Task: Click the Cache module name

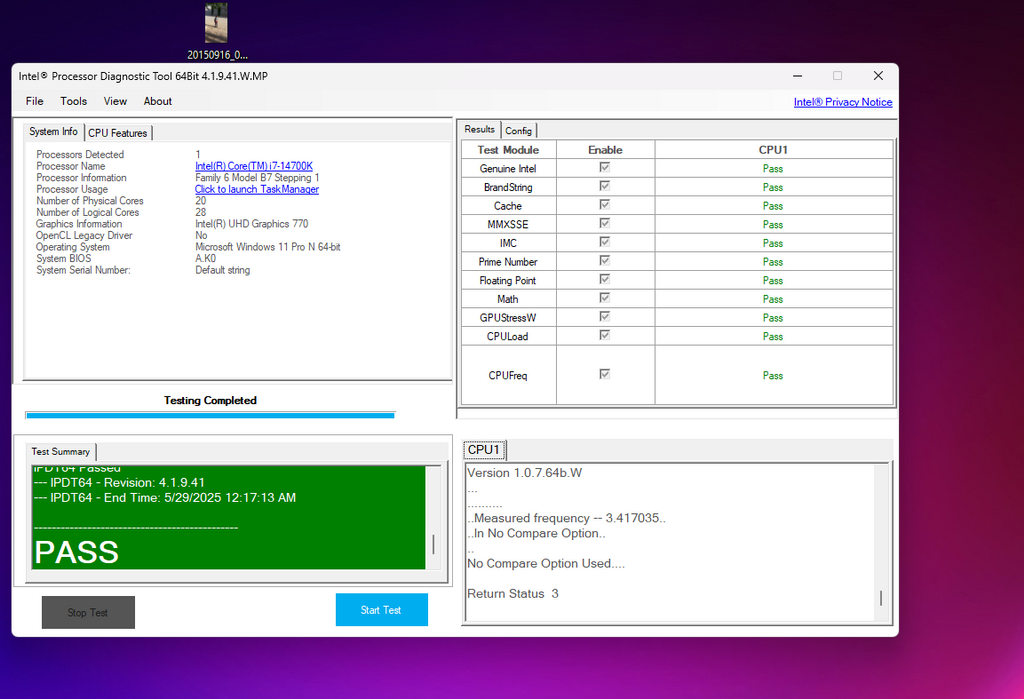Action: pos(508,206)
